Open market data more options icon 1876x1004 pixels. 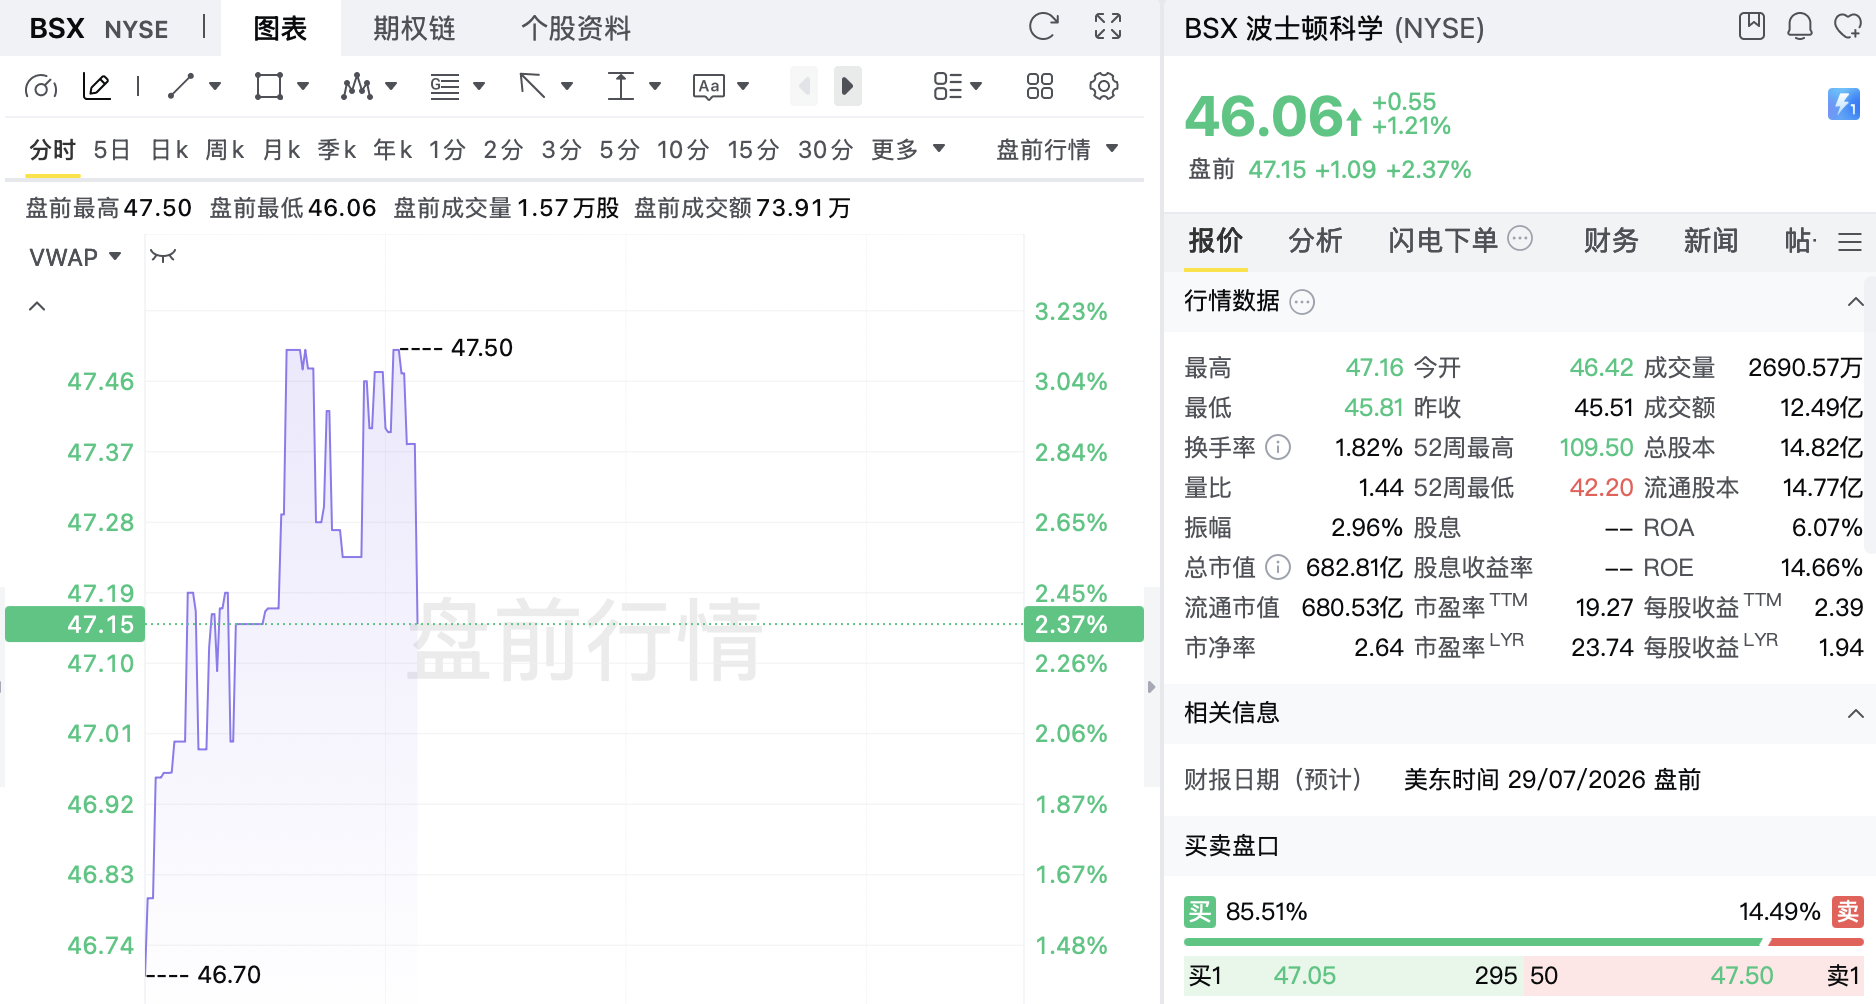coord(1302,302)
